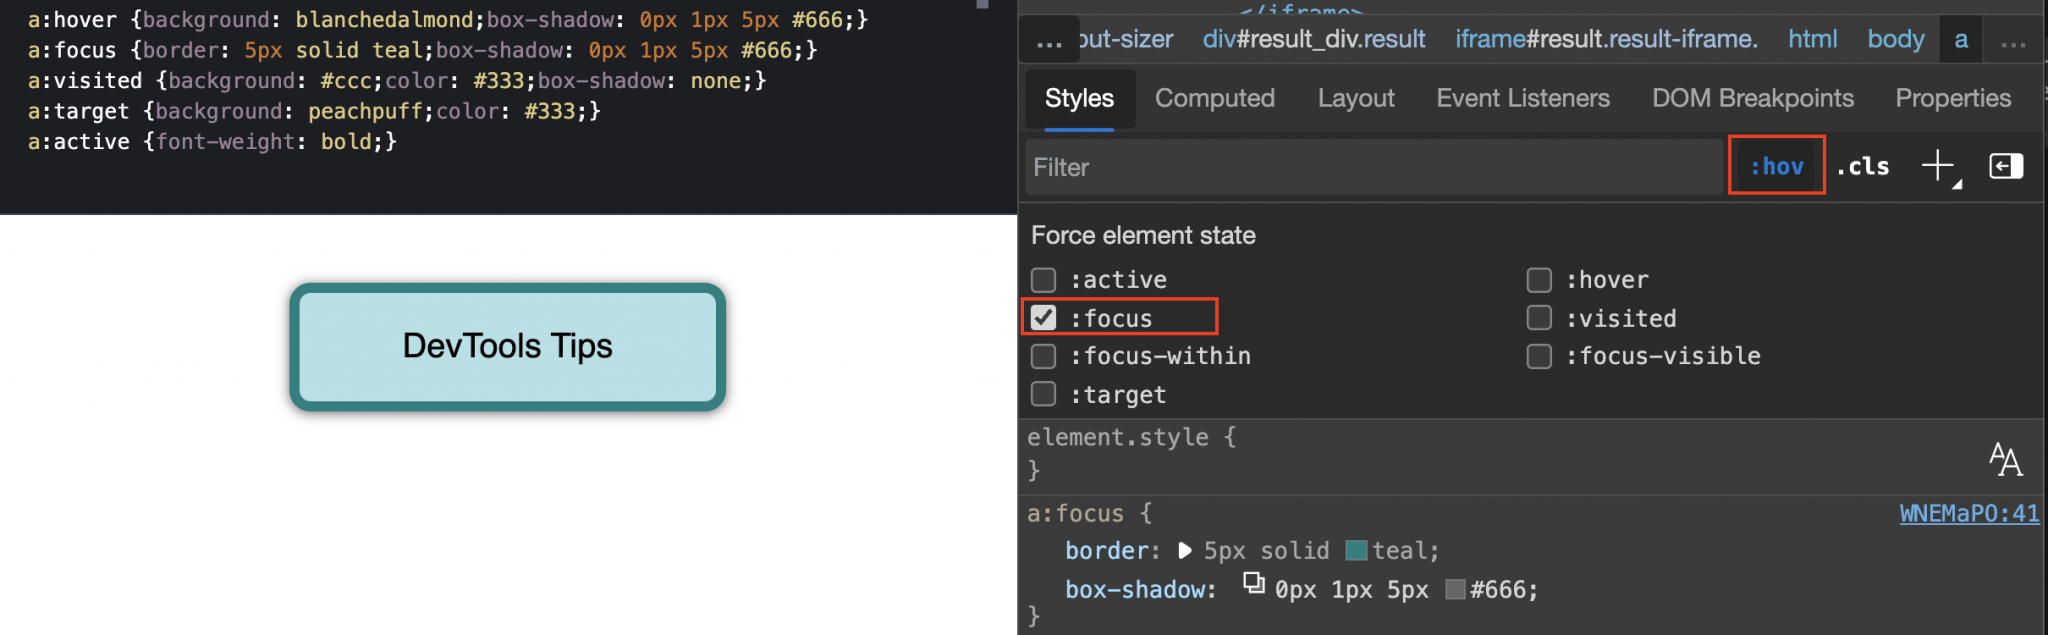
Task: Click the DevTools Tips link
Action: click(x=508, y=346)
